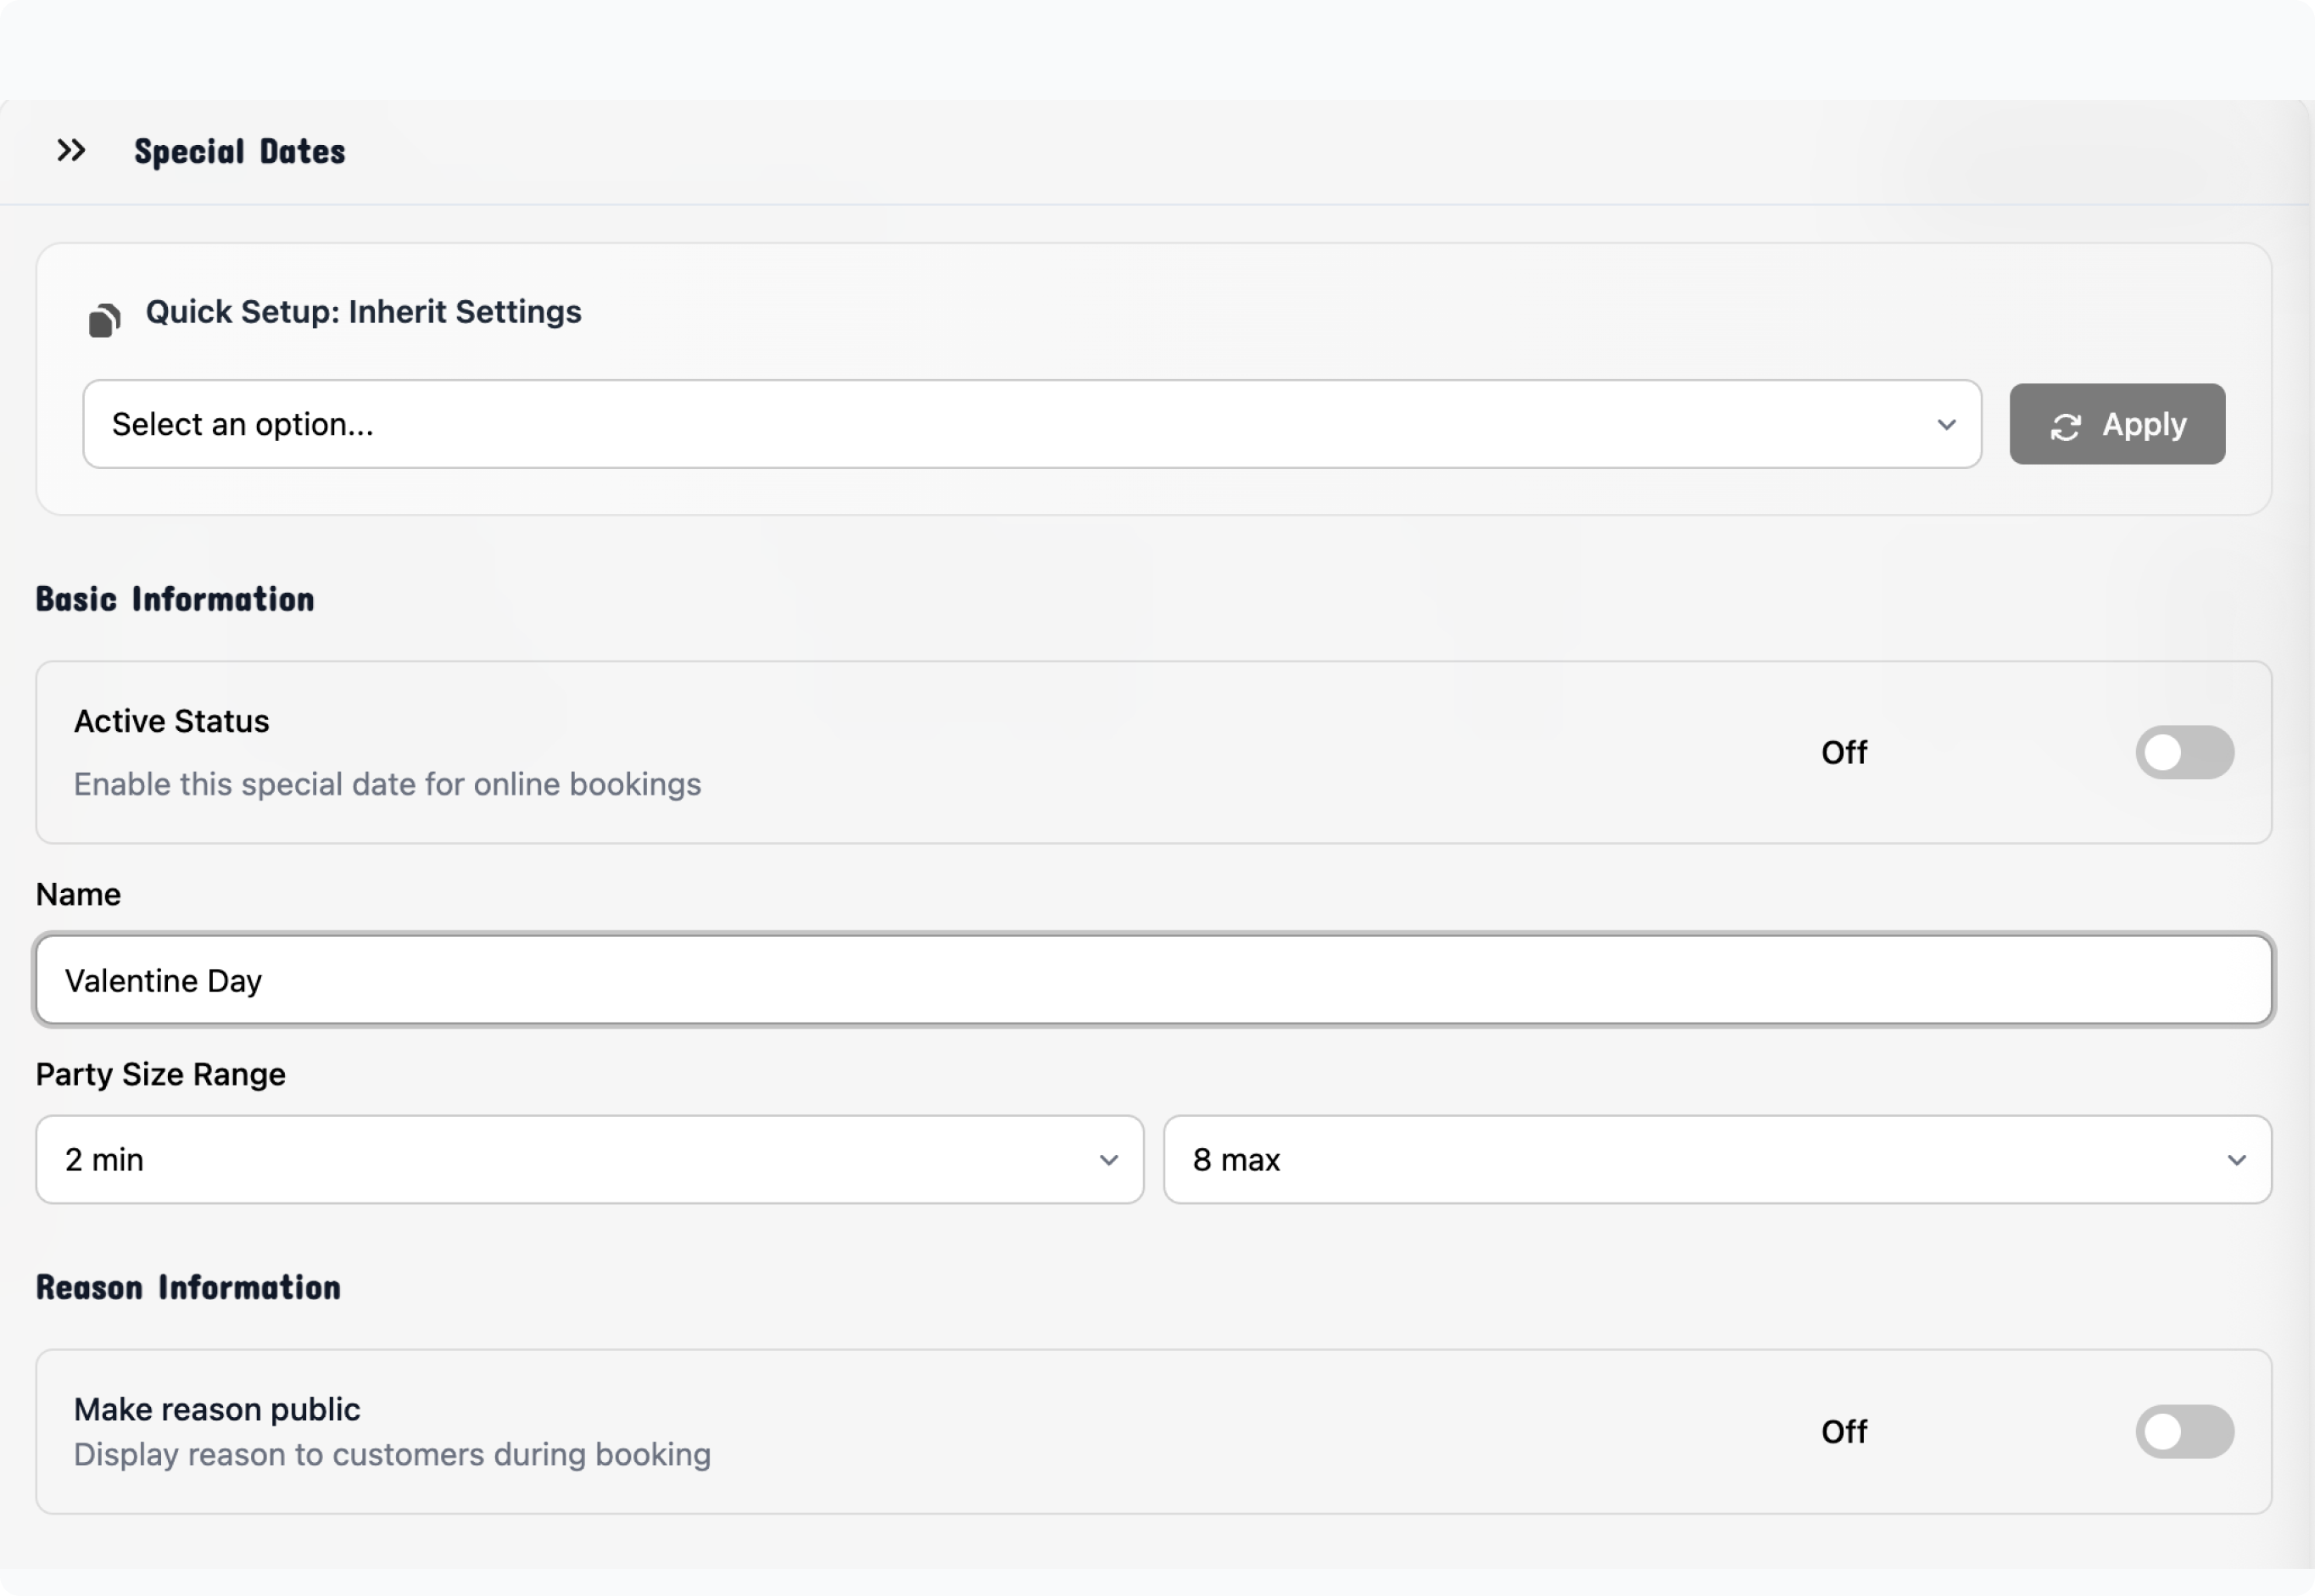The height and width of the screenshot is (1596, 2315).
Task: Click the Off text beside Active Status
Action: point(1843,752)
